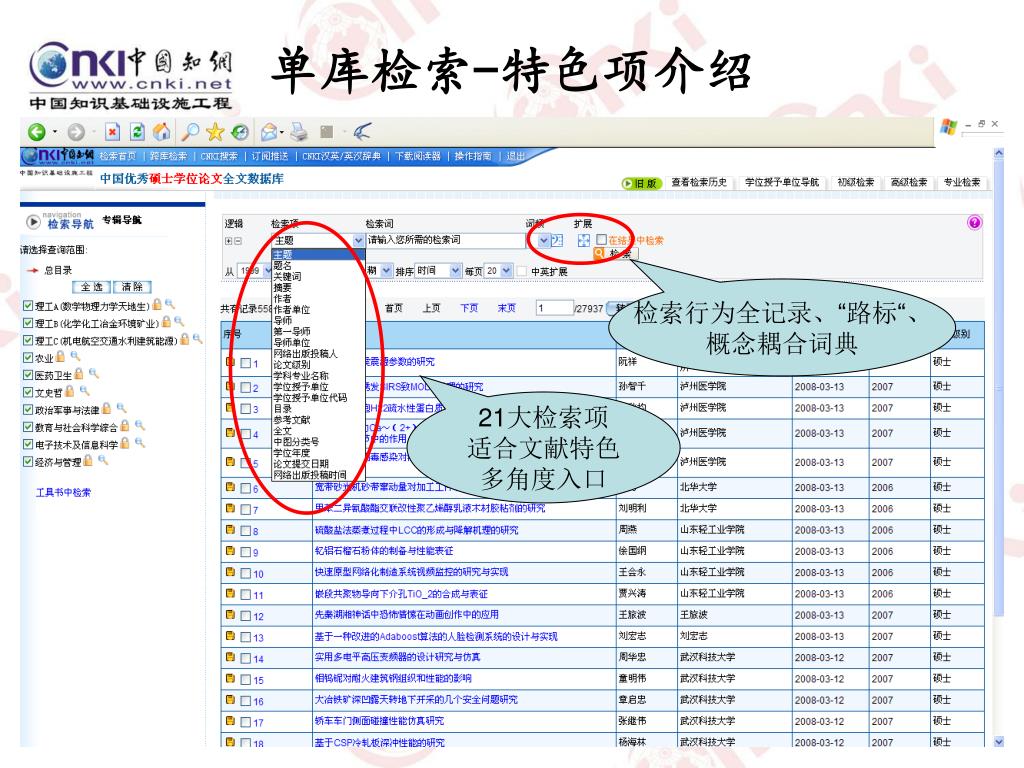Open the 排序 时间 dropdown

pyautogui.click(x=438, y=270)
